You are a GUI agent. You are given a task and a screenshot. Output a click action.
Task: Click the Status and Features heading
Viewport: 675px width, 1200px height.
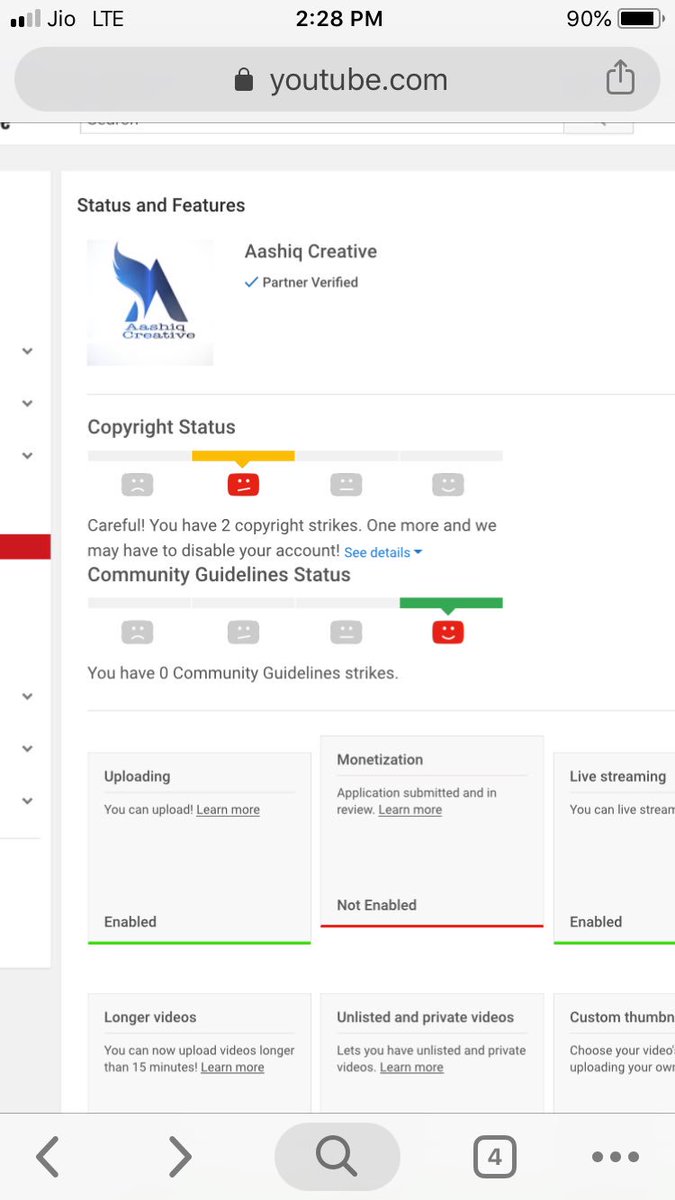(161, 205)
